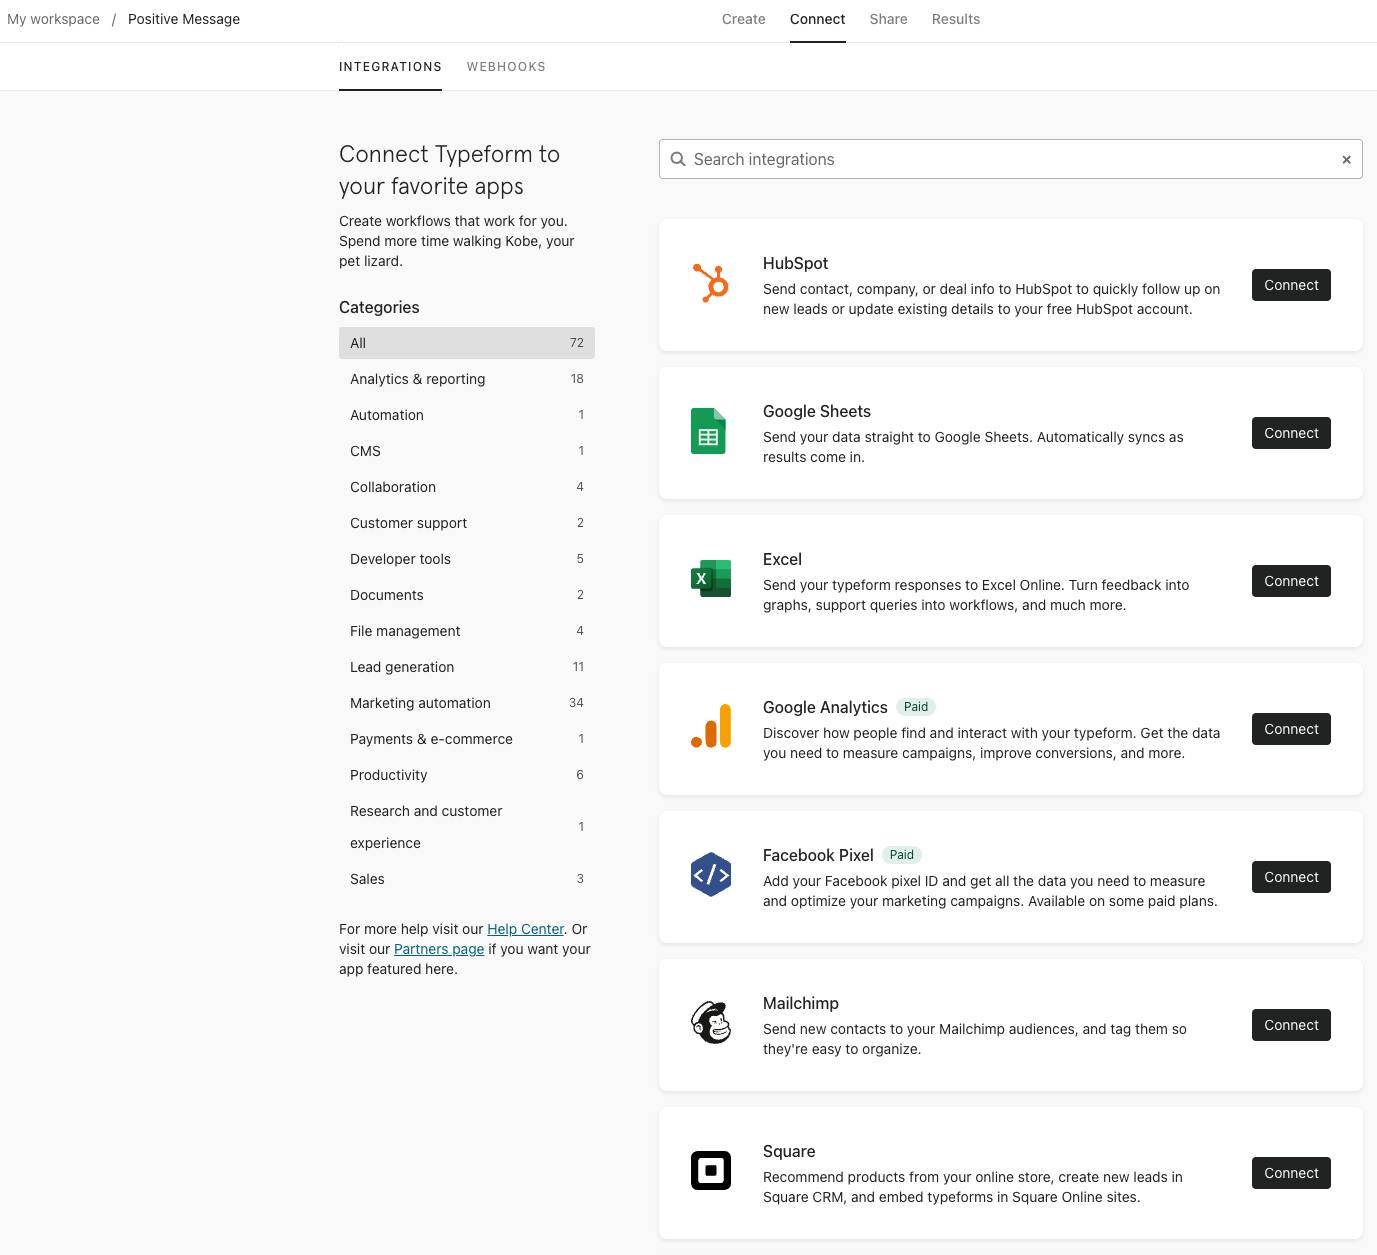Click the Facebook Pixel code icon

pyautogui.click(x=711, y=875)
